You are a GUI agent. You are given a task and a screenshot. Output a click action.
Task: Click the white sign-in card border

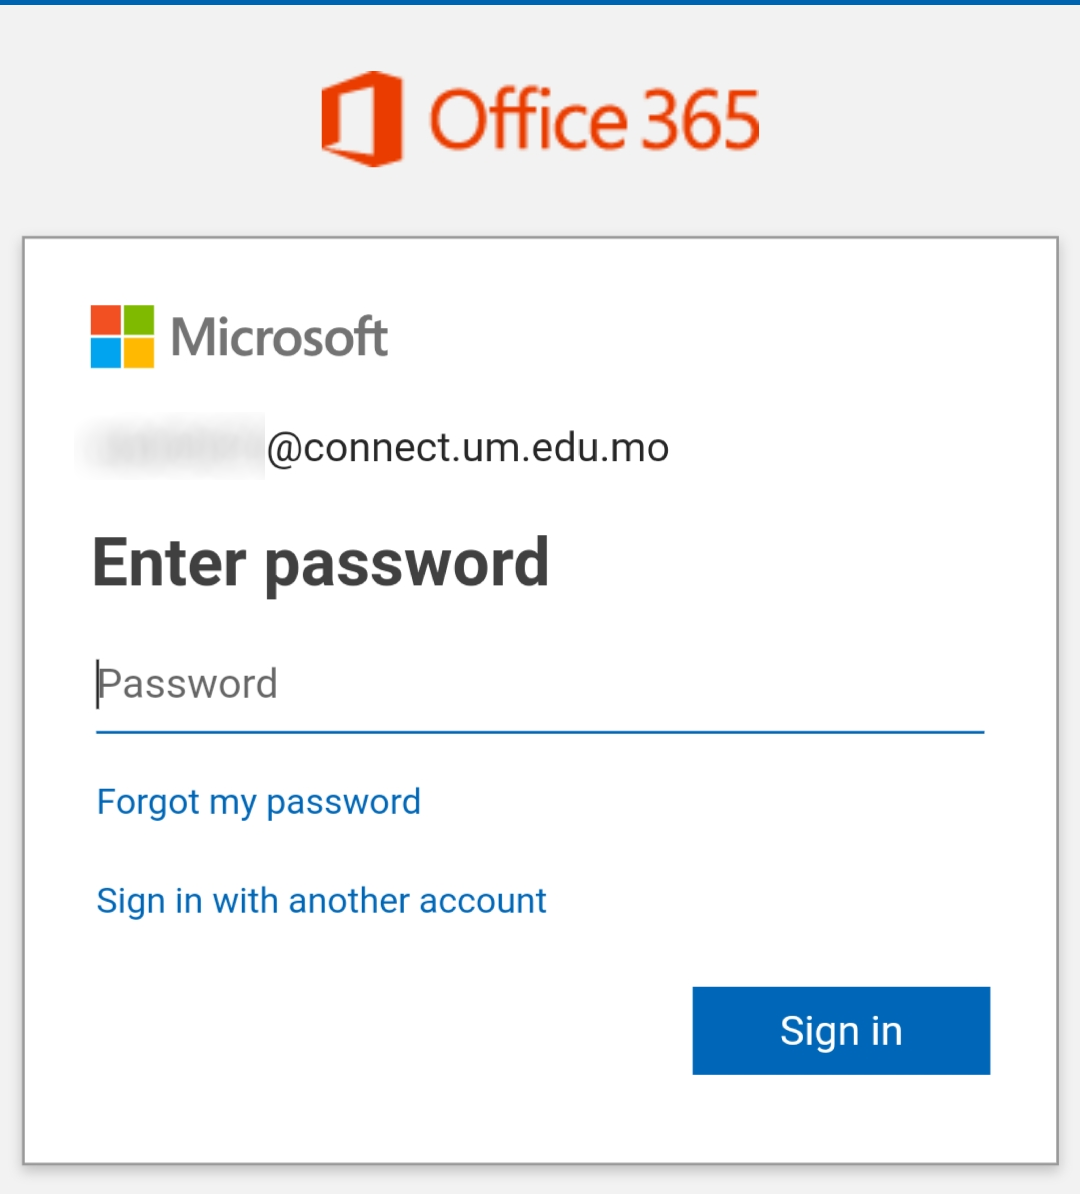point(540,237)
